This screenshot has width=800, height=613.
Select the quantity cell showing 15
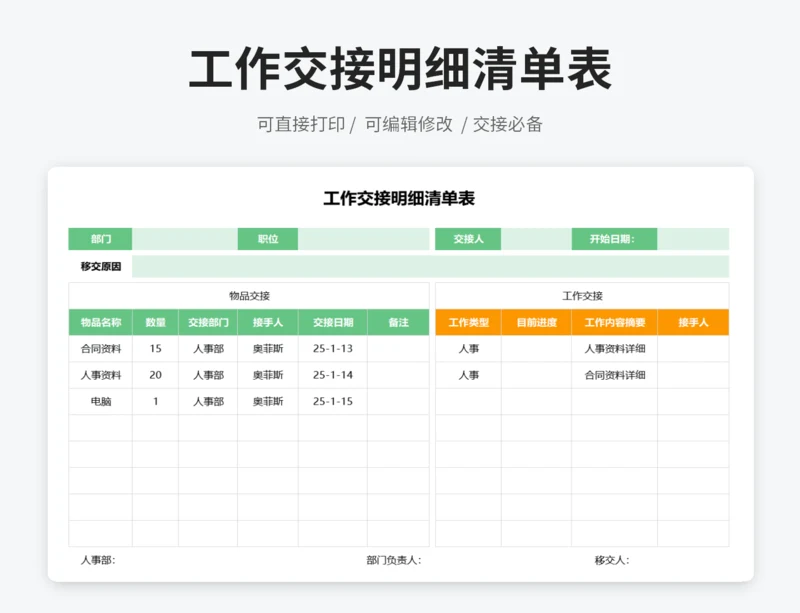(155, 349)
